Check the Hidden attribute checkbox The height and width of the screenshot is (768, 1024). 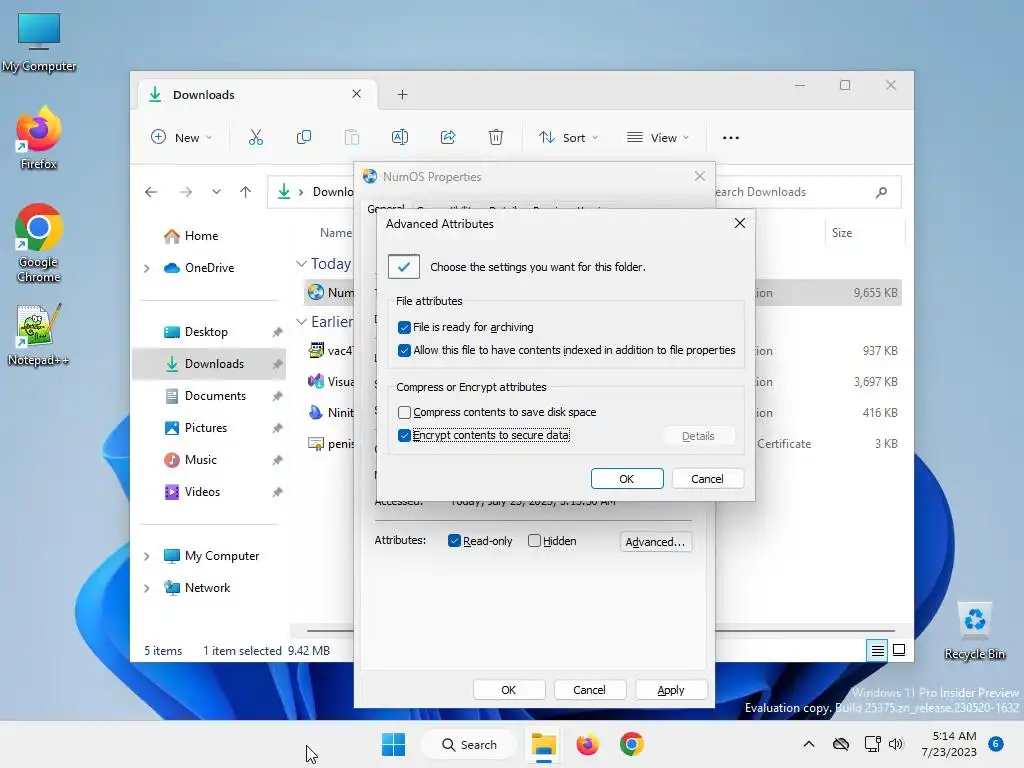click(x=534, y=541)
